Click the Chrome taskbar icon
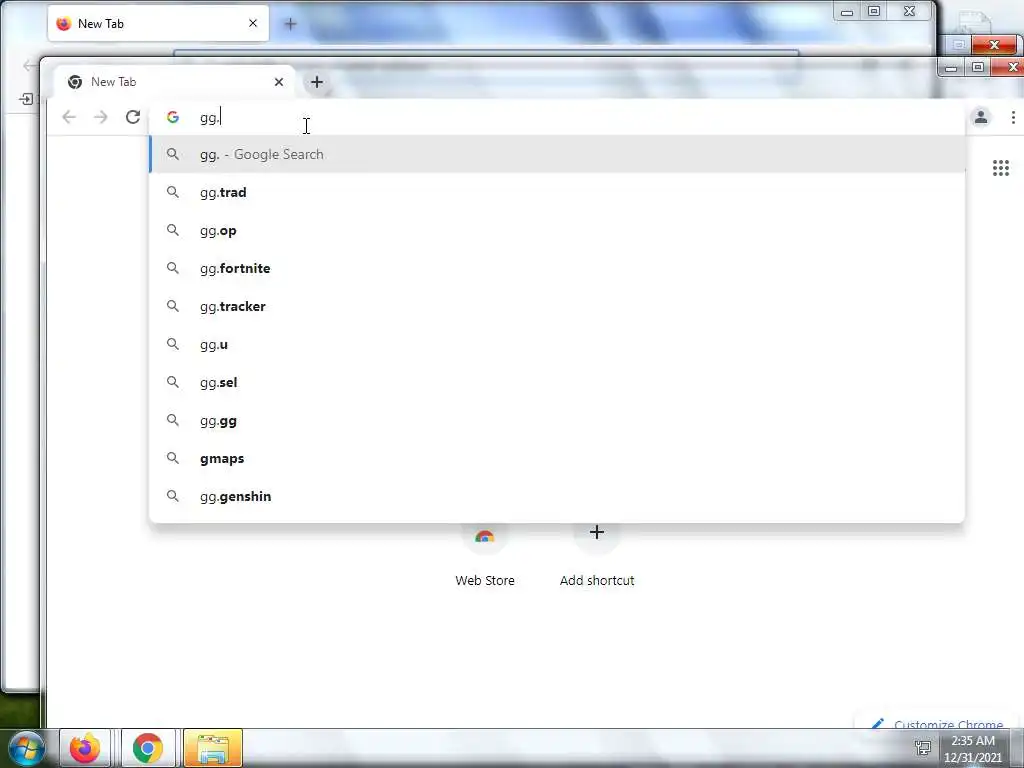This screenshot has width=1024, height=768. pos(148,748)
